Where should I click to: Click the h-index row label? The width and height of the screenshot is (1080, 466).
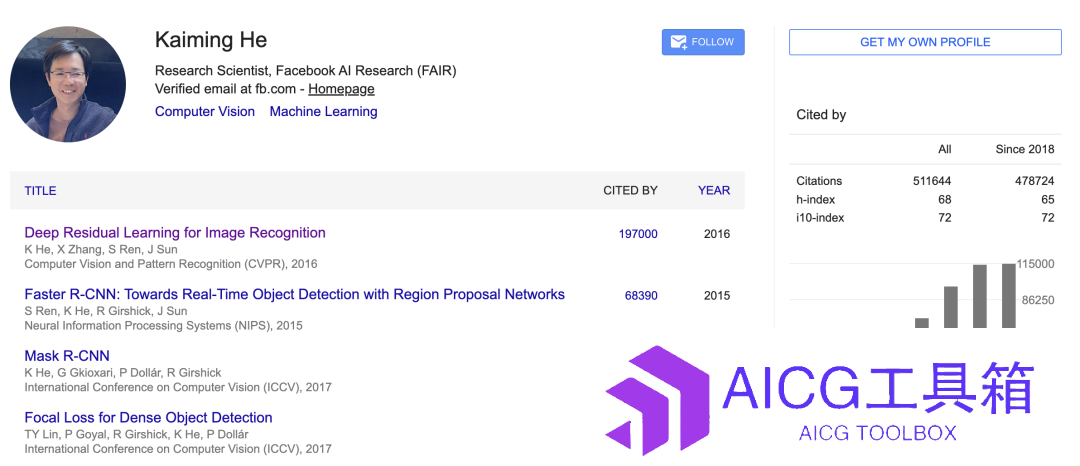(814, 200)
